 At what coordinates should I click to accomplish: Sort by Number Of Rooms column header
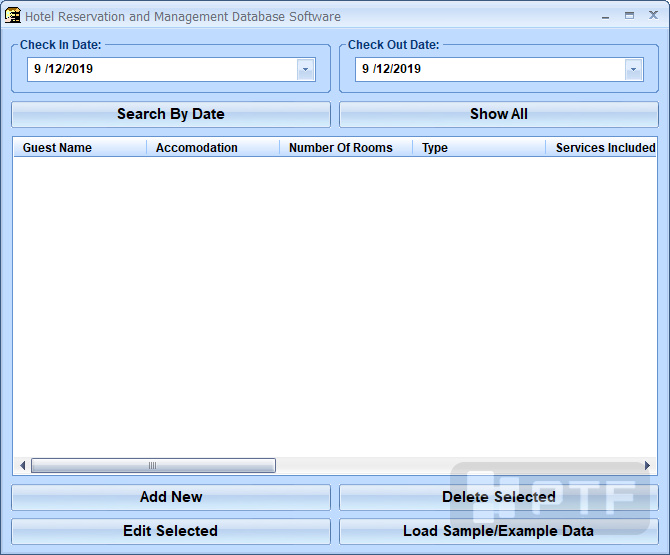pos(346,147)
